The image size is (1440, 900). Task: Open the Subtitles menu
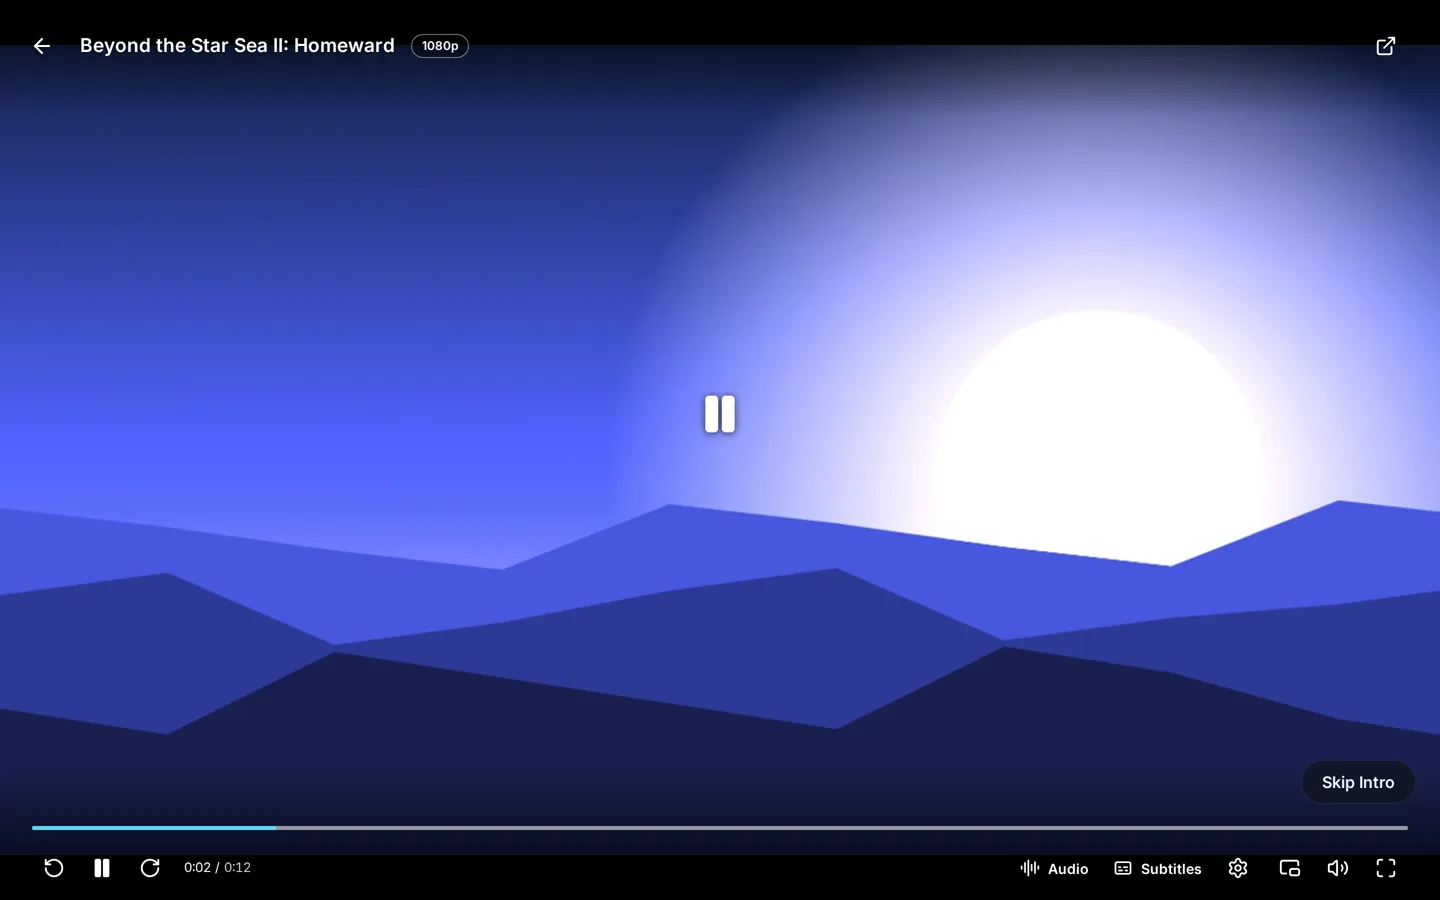click(1158, 868)
